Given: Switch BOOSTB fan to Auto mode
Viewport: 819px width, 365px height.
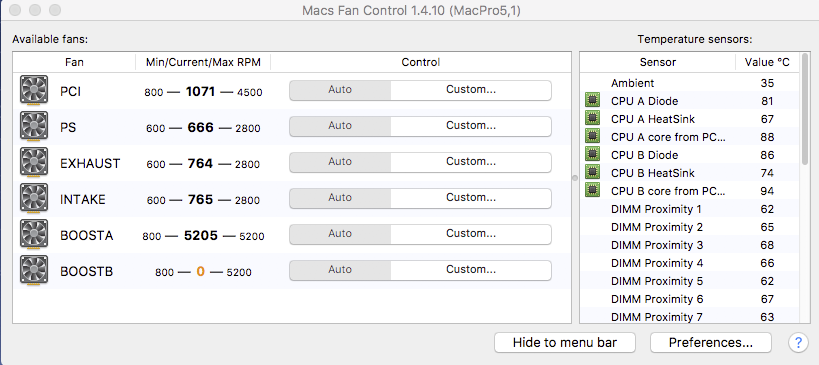Looking at the screenshot, I should coord(340,270).
